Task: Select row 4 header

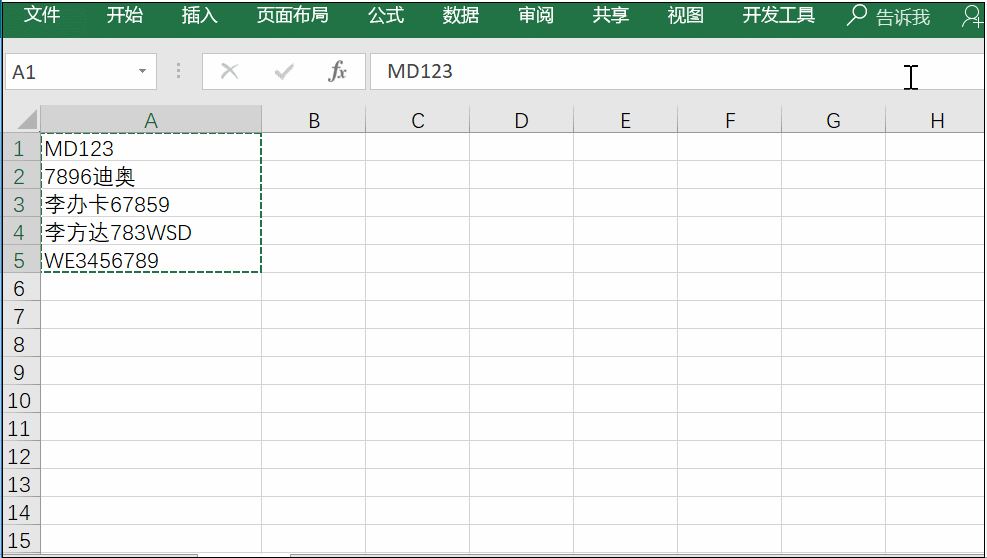Action: (x=21, y=232)
